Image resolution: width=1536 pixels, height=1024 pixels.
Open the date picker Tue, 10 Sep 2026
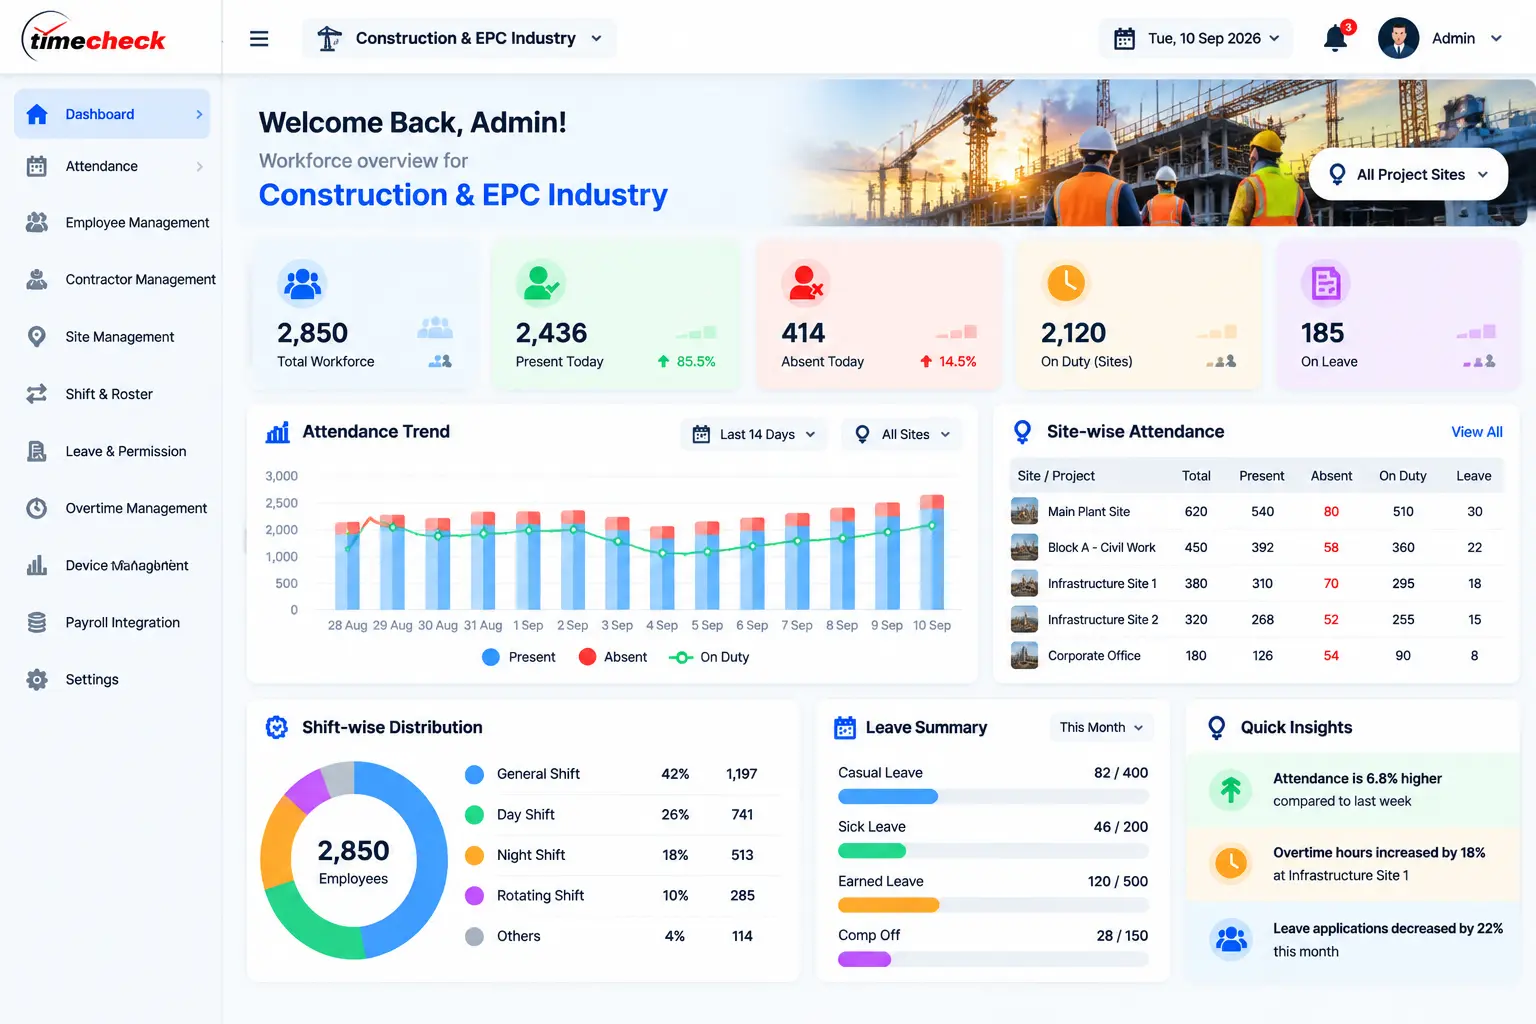pyautogui.click(x=1196, y=38)
